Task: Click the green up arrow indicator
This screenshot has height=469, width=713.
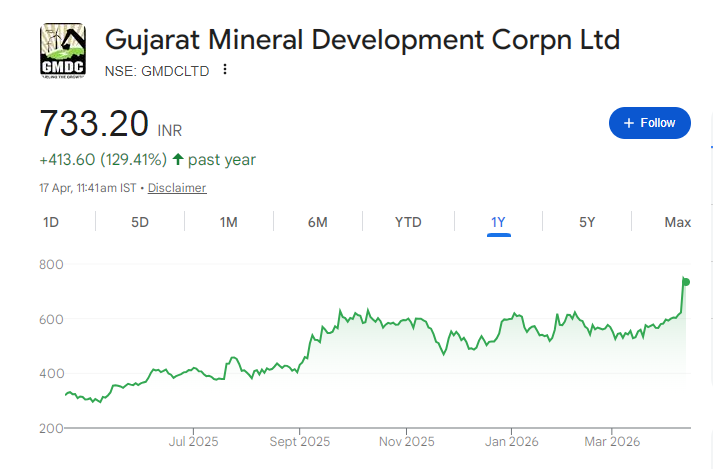Action: pos(178,159)
